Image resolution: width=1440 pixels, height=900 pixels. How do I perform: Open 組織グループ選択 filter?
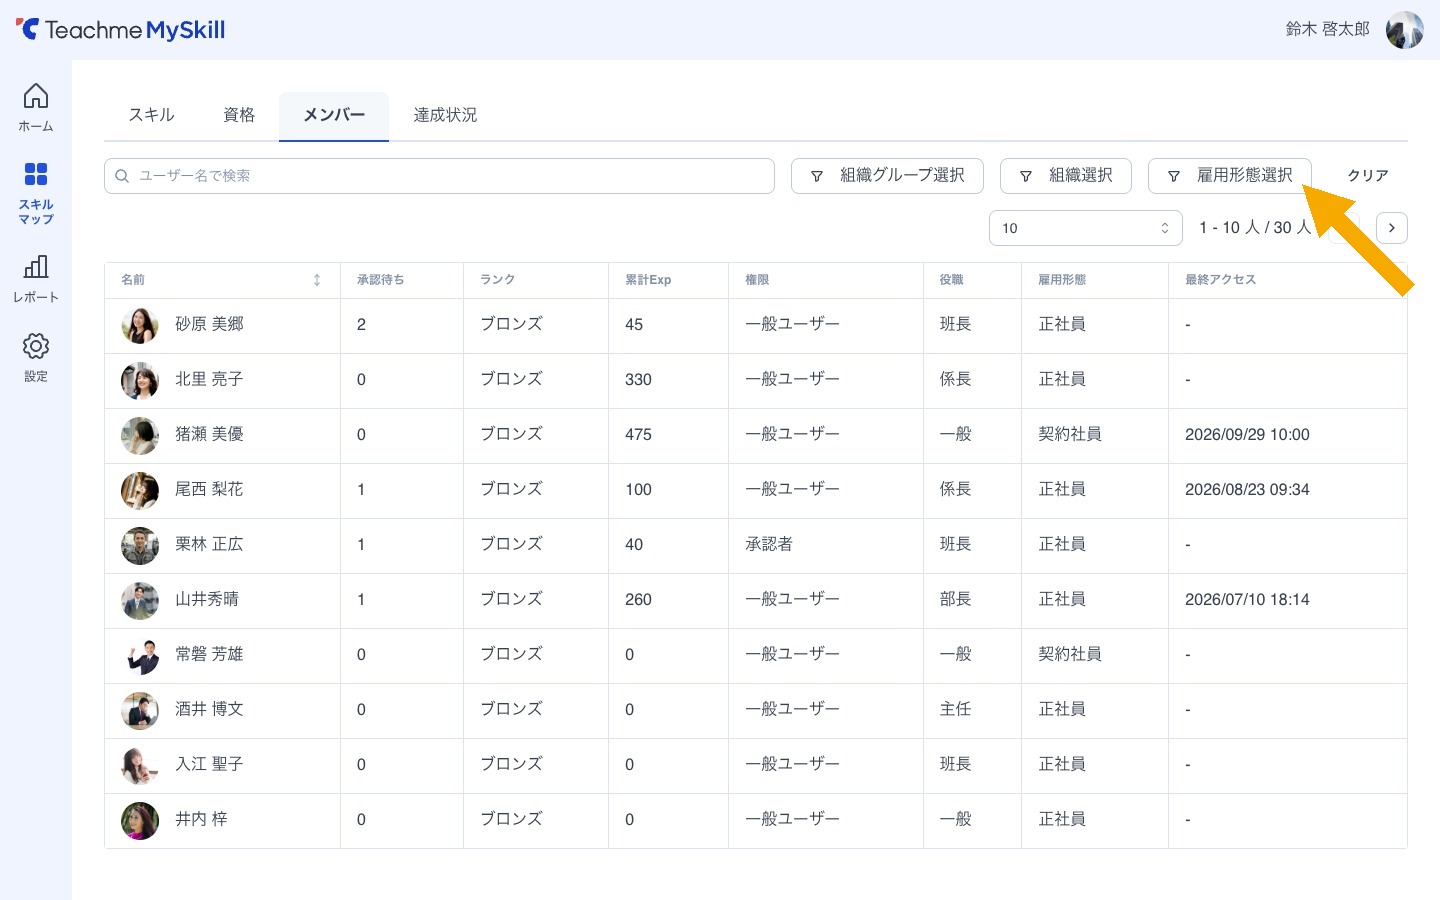887,176
